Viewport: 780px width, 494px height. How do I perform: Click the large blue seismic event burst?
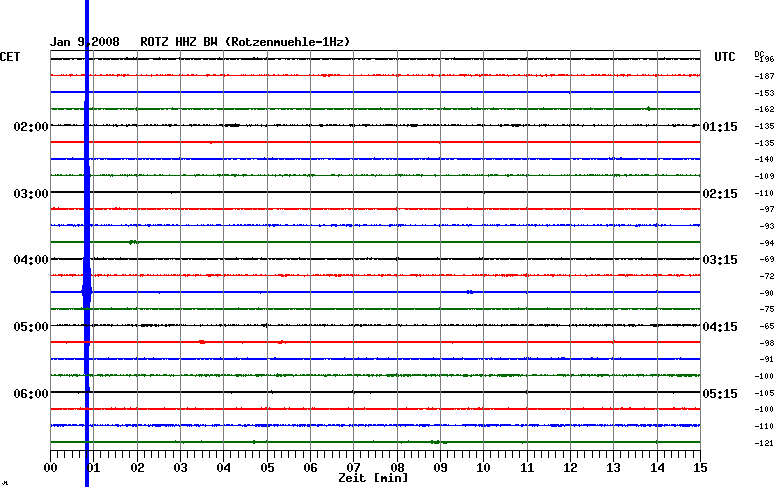pos(87,243)
